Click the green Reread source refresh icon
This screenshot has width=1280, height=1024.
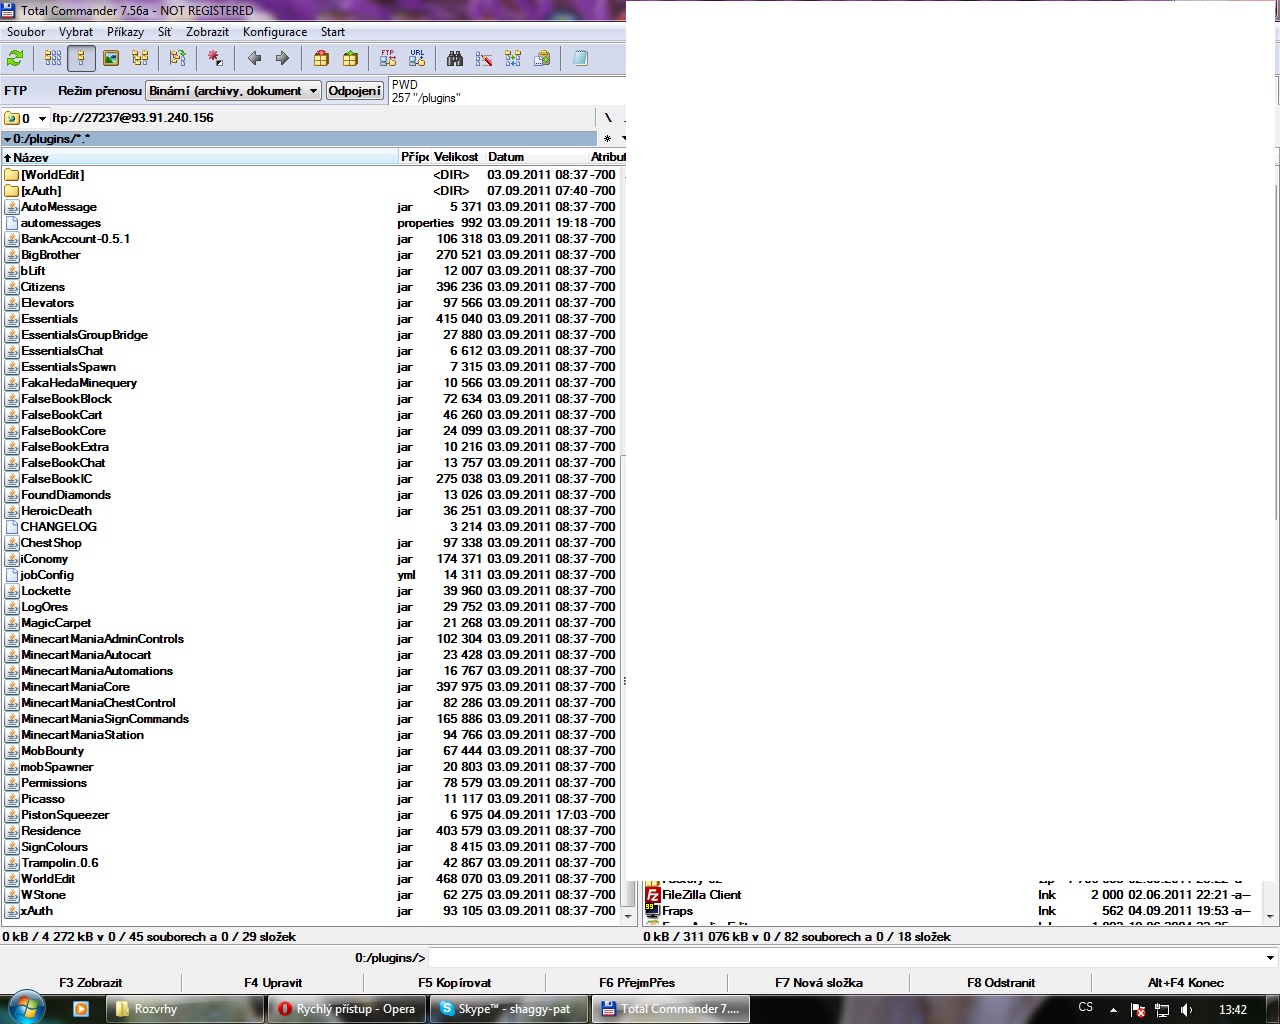coord(15,59)
